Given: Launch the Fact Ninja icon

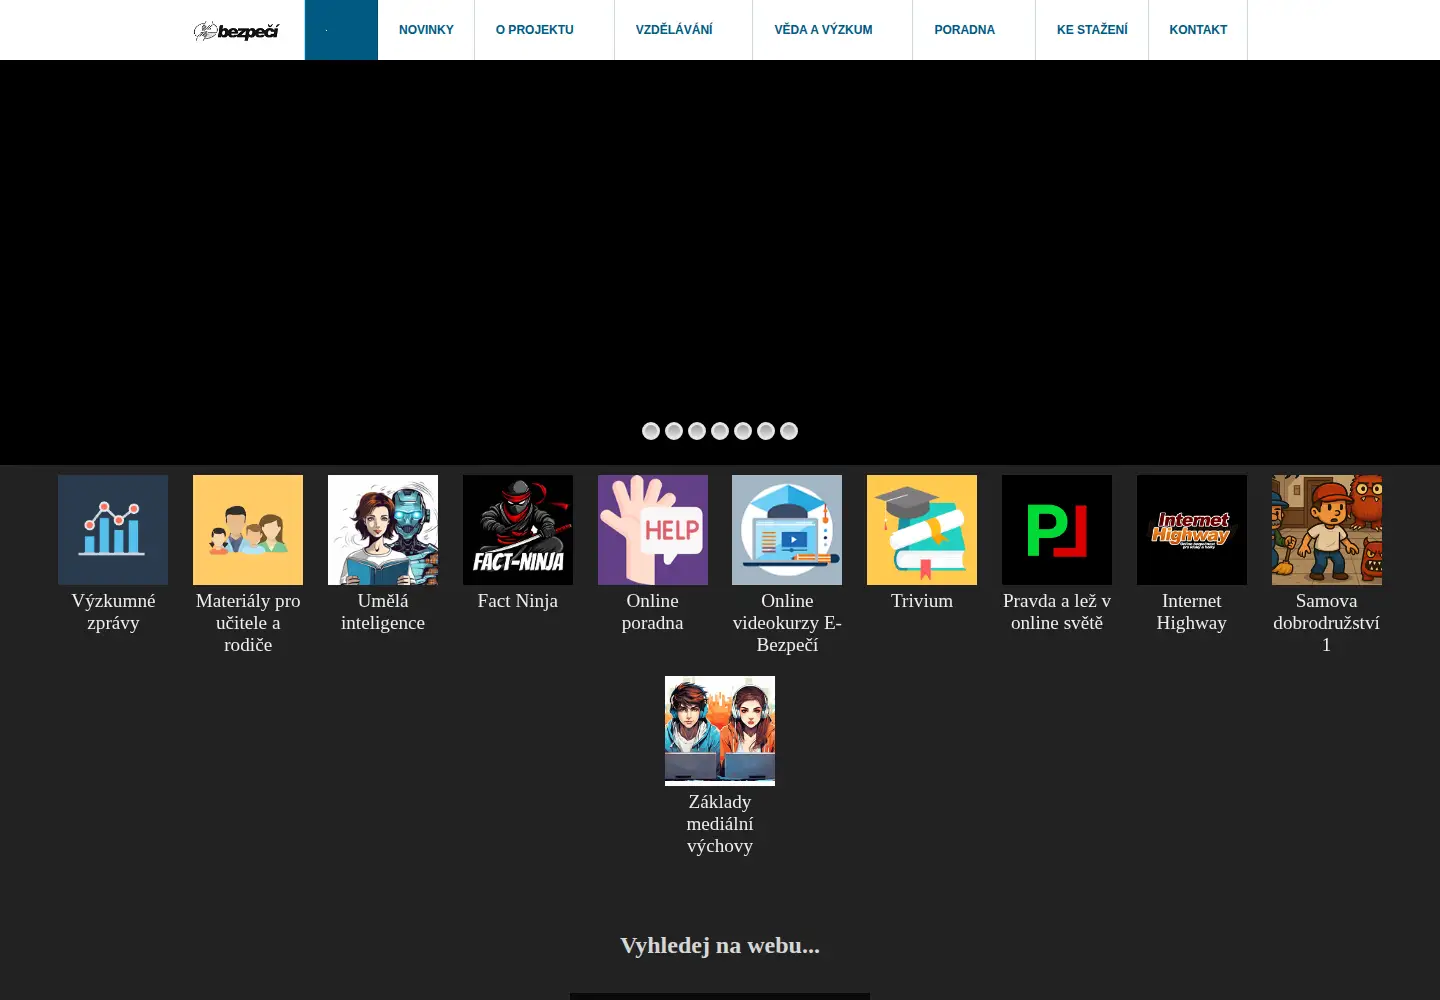Looking at the screenshot, I should coord(518,530).
